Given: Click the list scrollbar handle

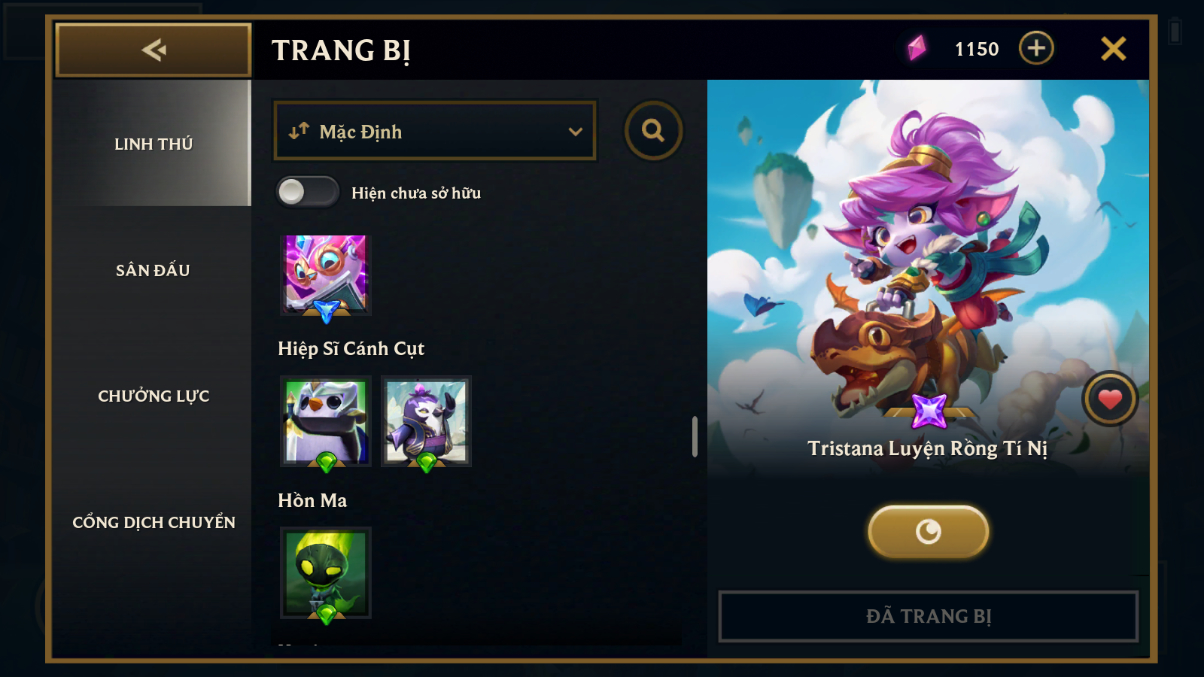Looking at the screenshot, I should [x=695, y=437].
